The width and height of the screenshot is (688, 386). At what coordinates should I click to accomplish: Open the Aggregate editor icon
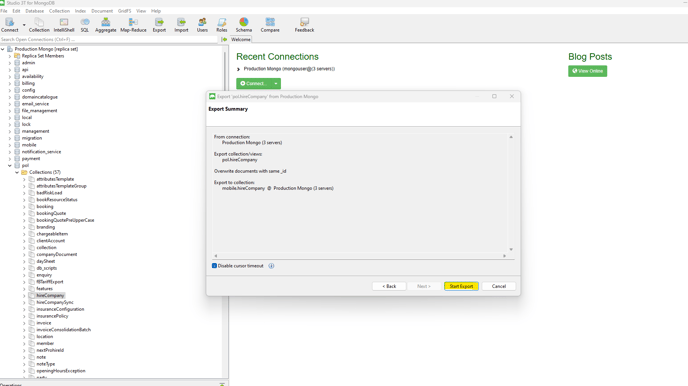(x=106, y=22)
